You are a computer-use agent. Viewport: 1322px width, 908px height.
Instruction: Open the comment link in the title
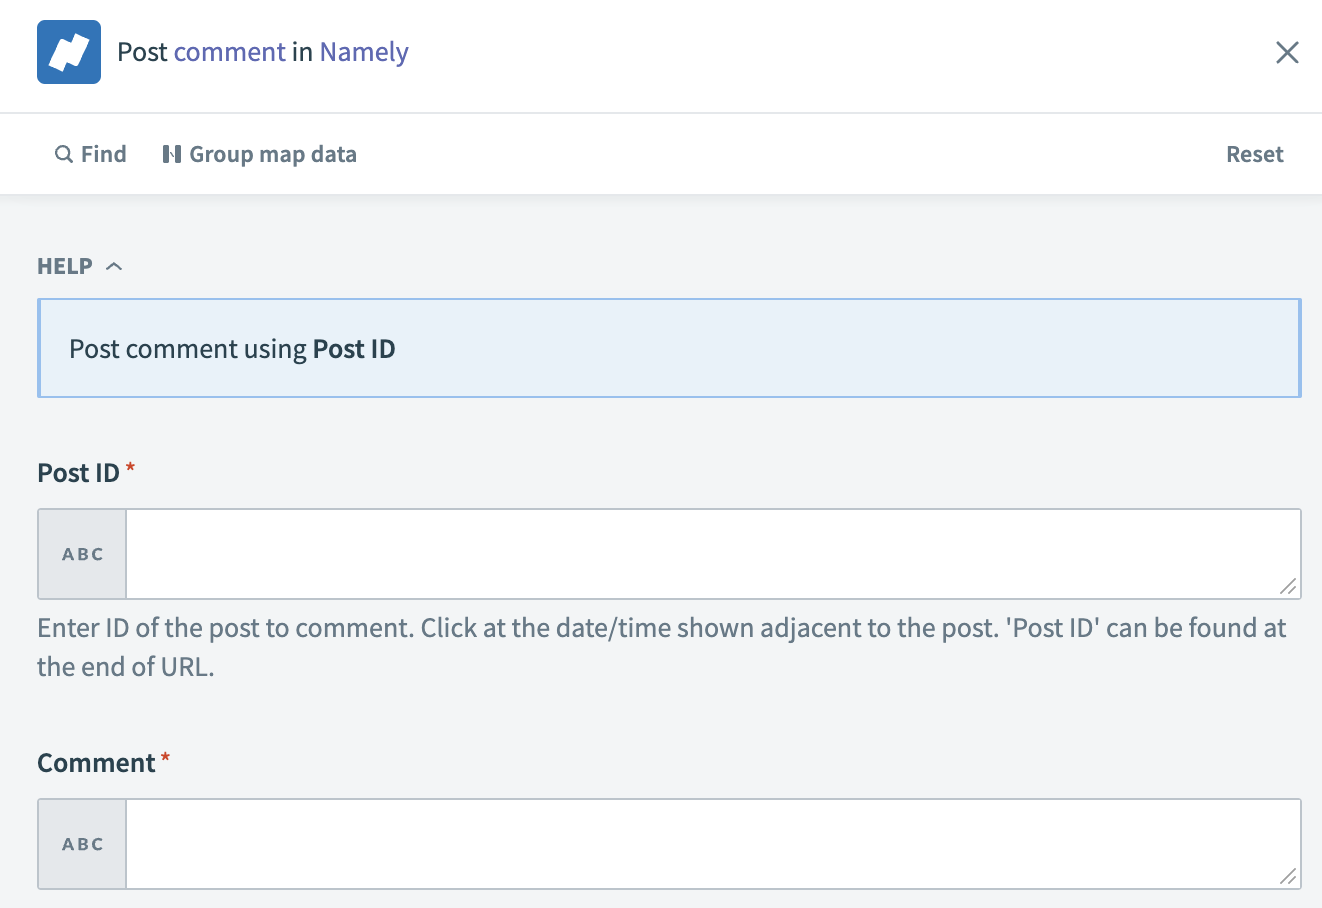pyautogui.click(x=231, y=51)
